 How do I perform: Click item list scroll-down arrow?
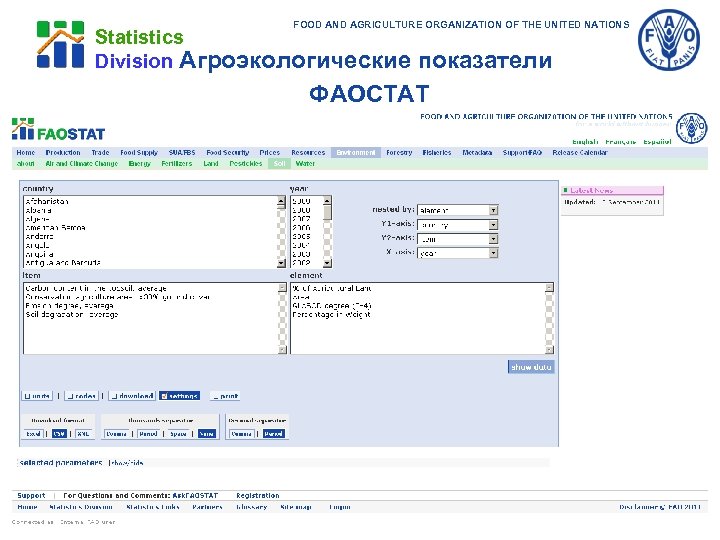(282, 349)
